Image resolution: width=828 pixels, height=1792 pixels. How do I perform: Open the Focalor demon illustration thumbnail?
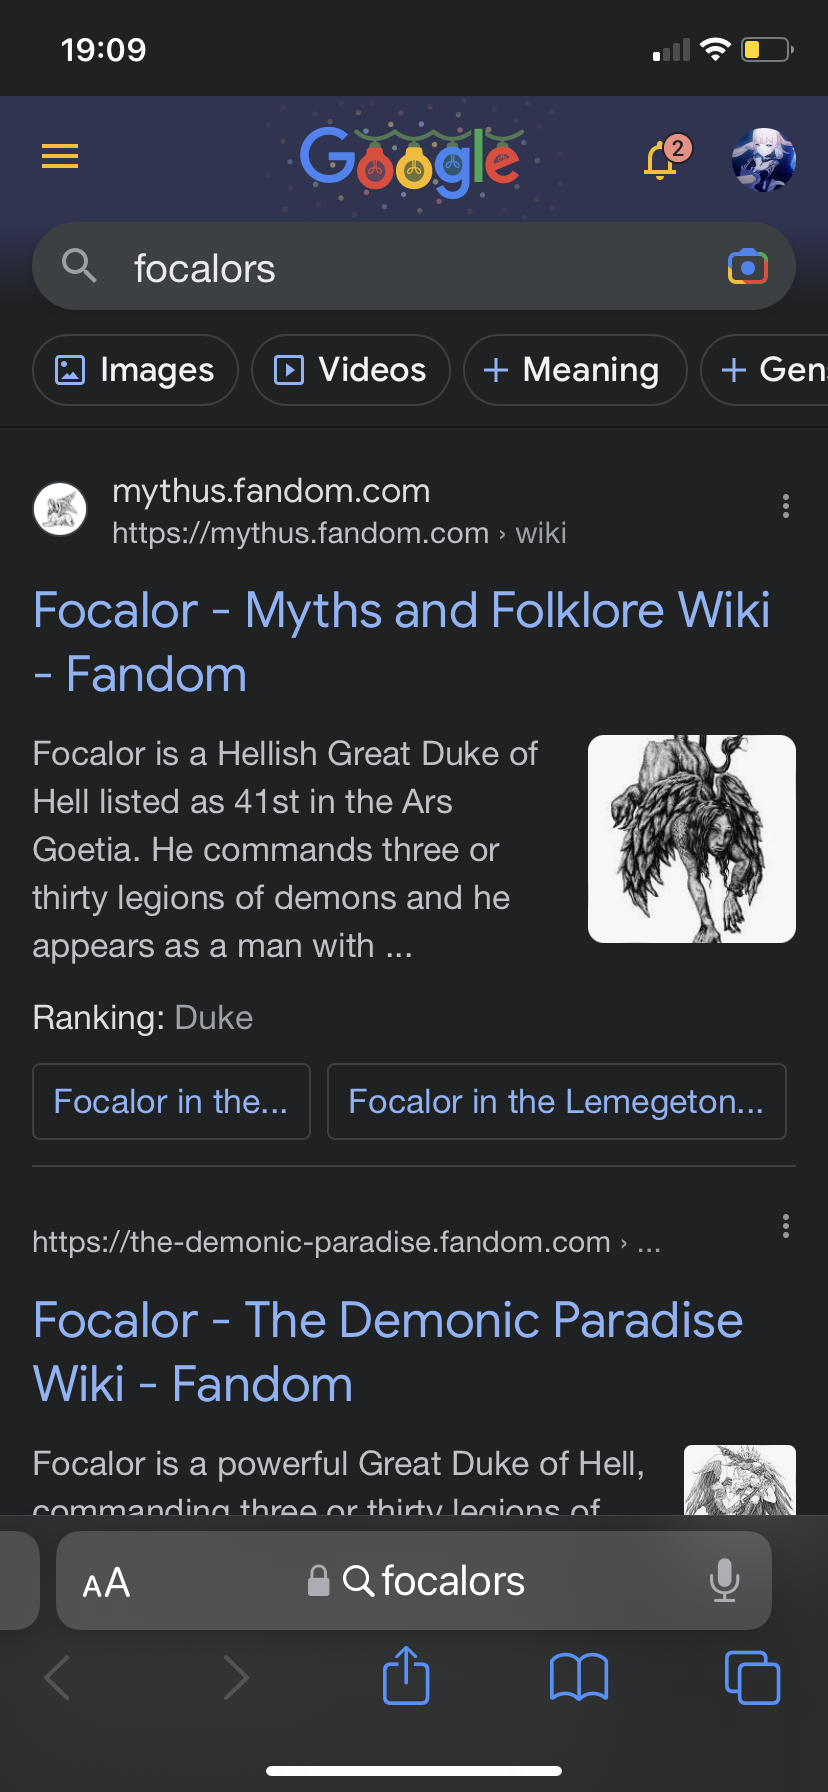(x=692, y=839)
